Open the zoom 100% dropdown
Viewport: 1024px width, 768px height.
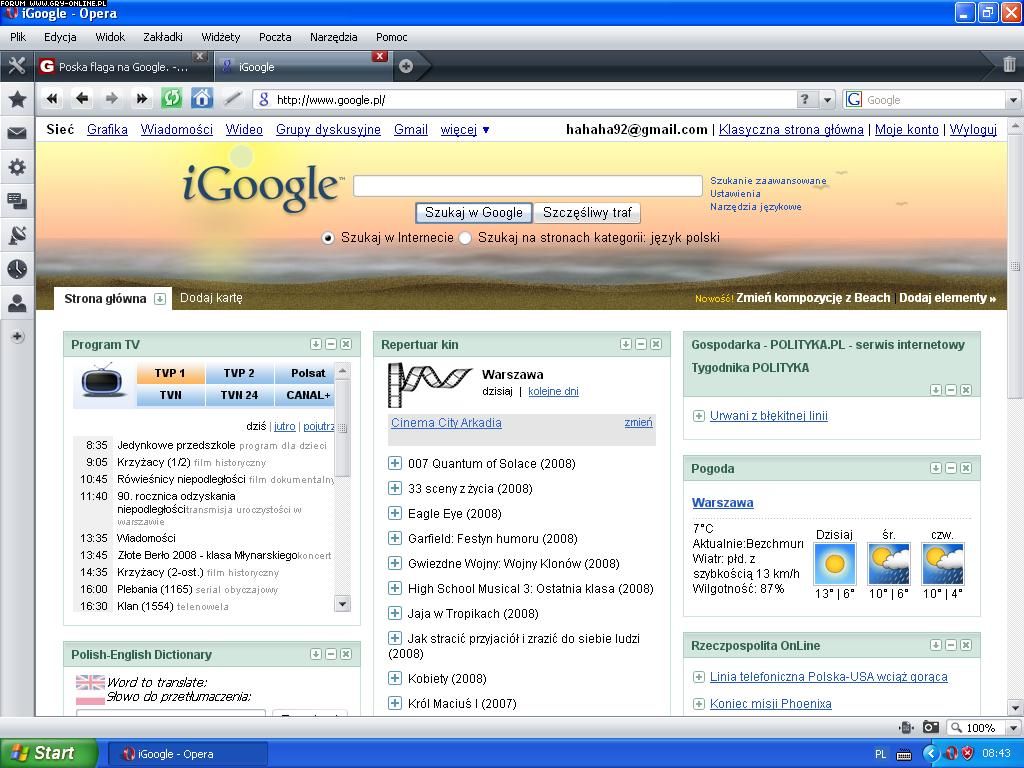pyautogui.click(x=1014, y=728)
